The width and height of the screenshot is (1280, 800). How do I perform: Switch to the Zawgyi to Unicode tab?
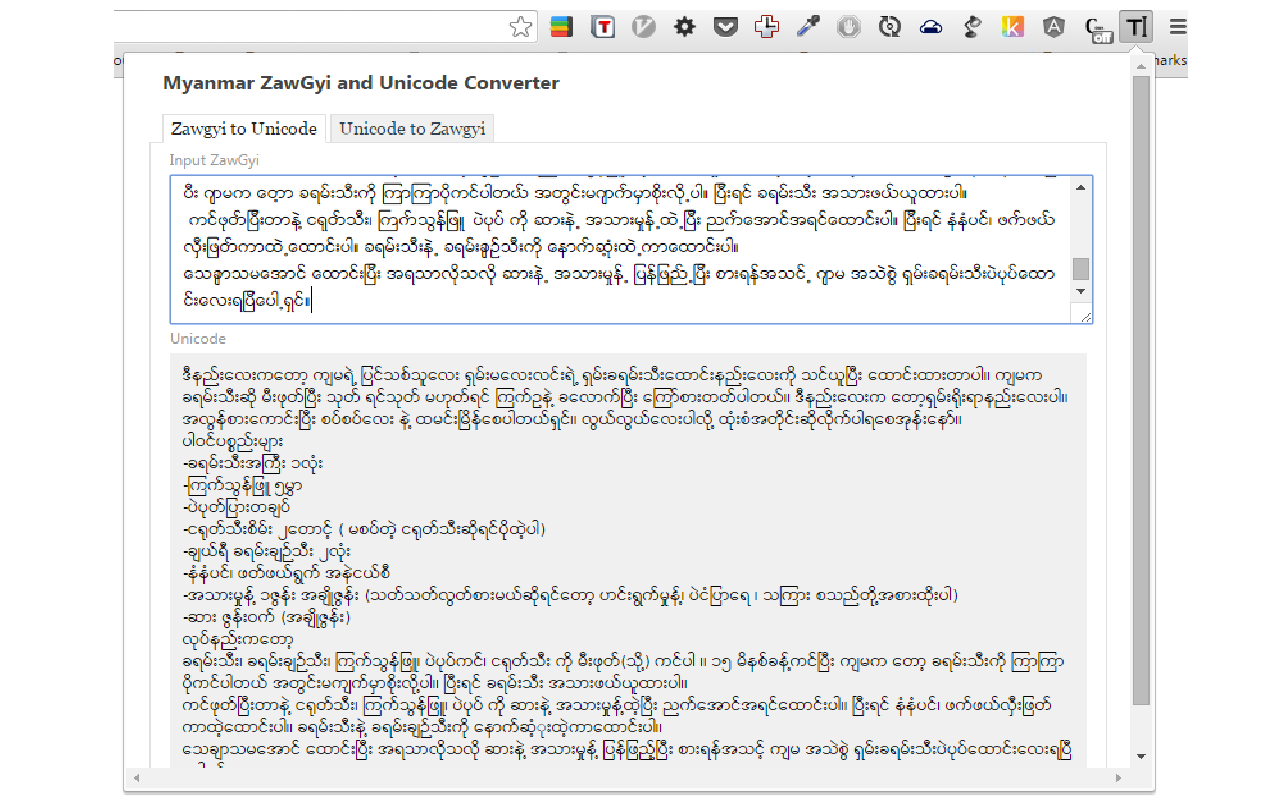tap(244, 128)
